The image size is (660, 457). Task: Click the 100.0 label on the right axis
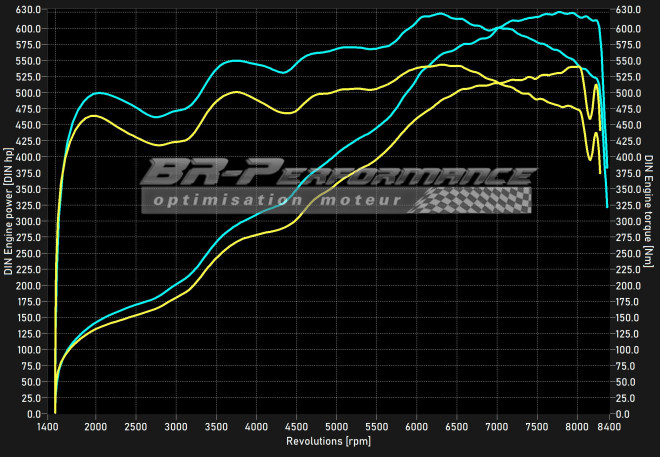click(x=629, y=350)
